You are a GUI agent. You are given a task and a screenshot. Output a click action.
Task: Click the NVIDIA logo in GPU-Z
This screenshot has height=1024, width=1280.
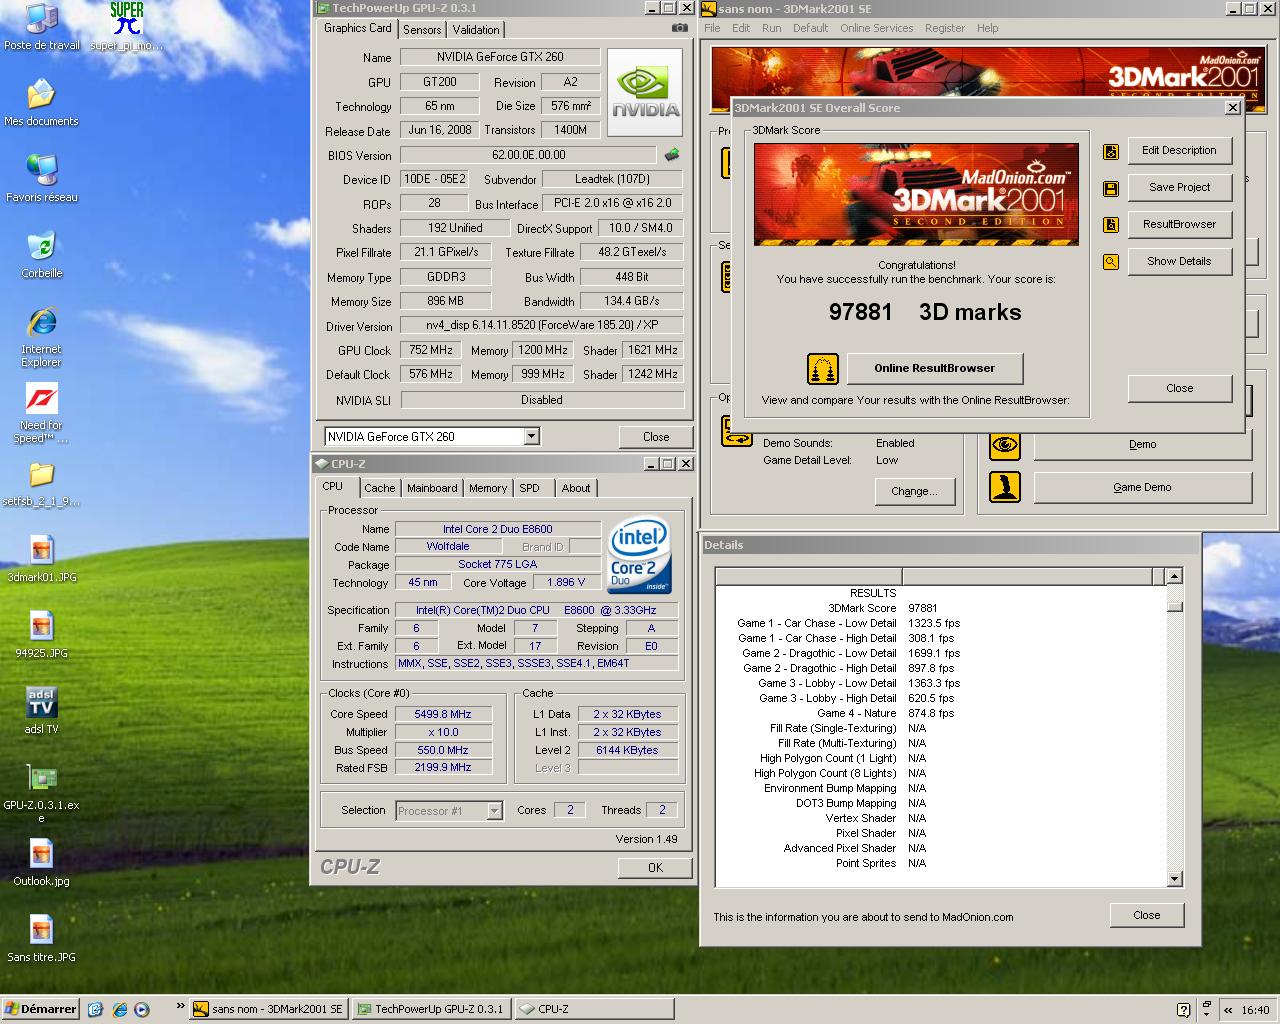point(645,93)
